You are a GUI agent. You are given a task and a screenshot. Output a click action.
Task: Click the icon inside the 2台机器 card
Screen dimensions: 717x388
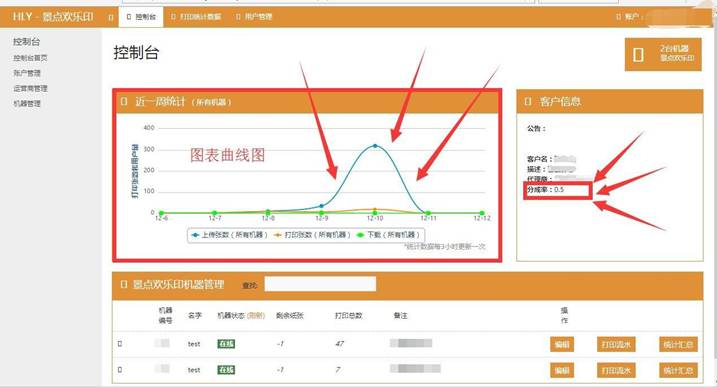(x=638, y=55)
